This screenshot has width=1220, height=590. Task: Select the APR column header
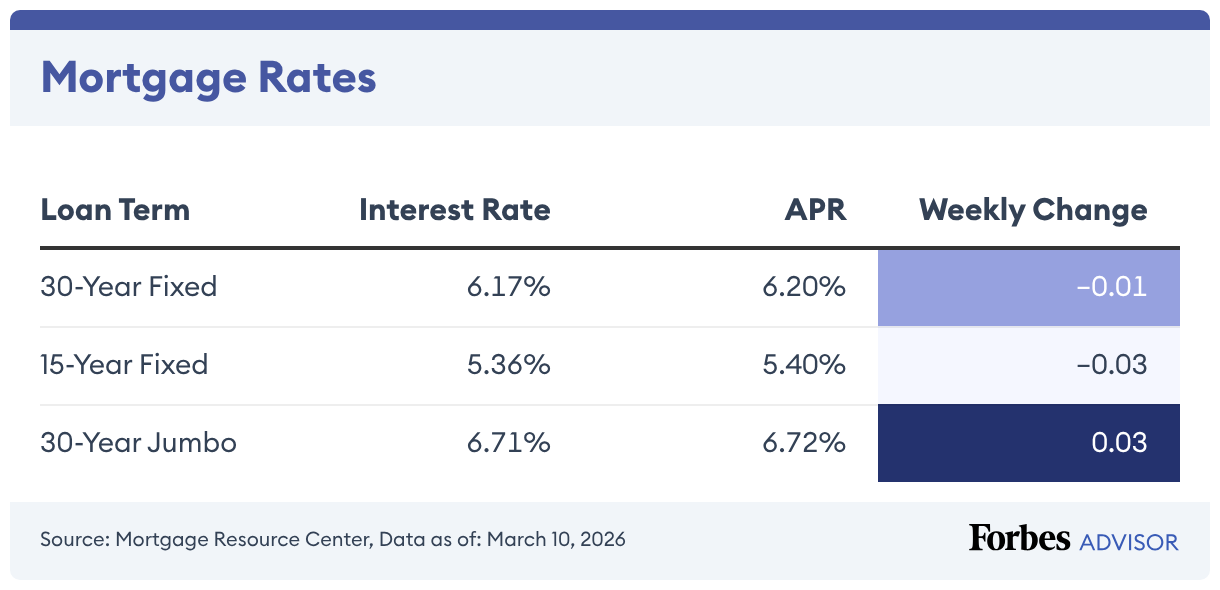815,210
